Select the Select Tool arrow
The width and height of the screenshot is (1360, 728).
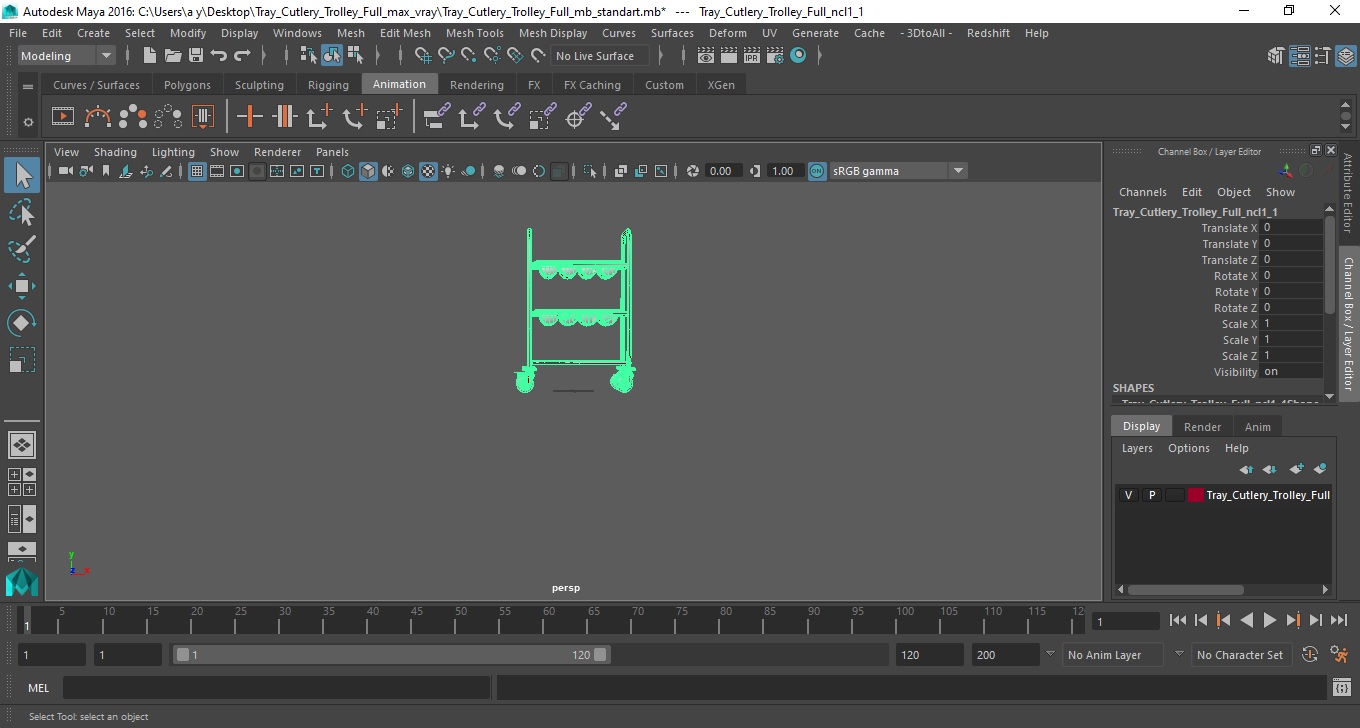(22, 176)
